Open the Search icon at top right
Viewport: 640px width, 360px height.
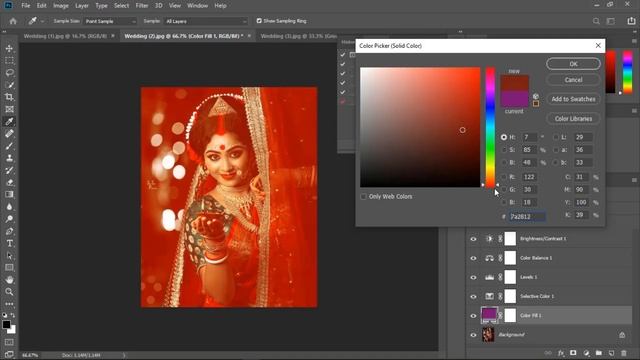pyautogui.click(x=596, y=21)
